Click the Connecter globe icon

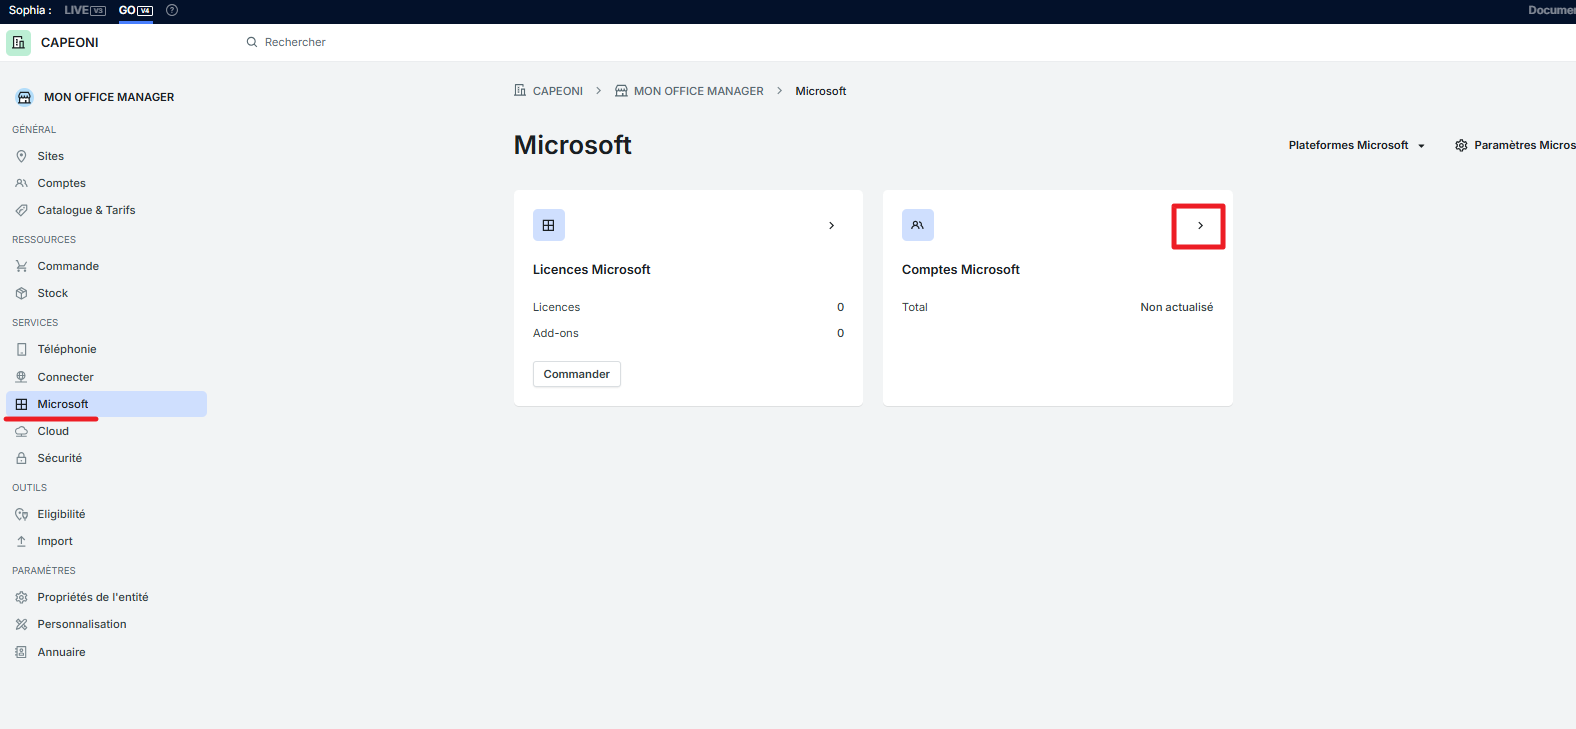(x=21, y=377)
